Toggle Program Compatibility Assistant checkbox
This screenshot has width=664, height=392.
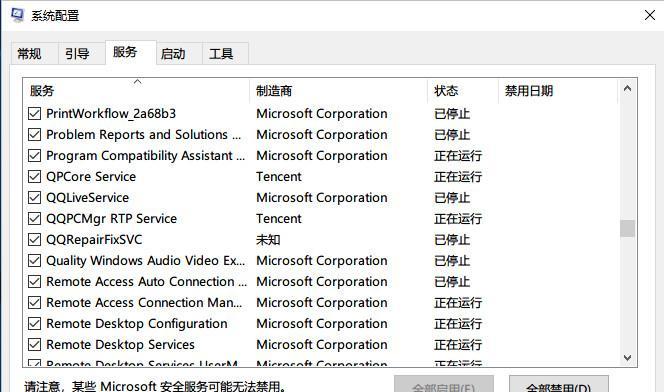[34, 155]
